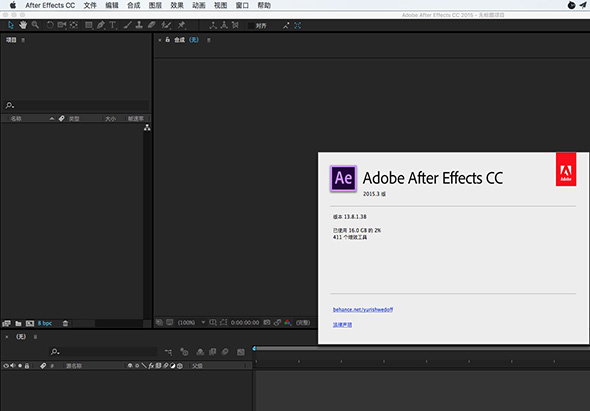Viewport: 590px width, 411px height.
Task: Select the Zoom magnifier tool
Action: [x=35, y=25]
